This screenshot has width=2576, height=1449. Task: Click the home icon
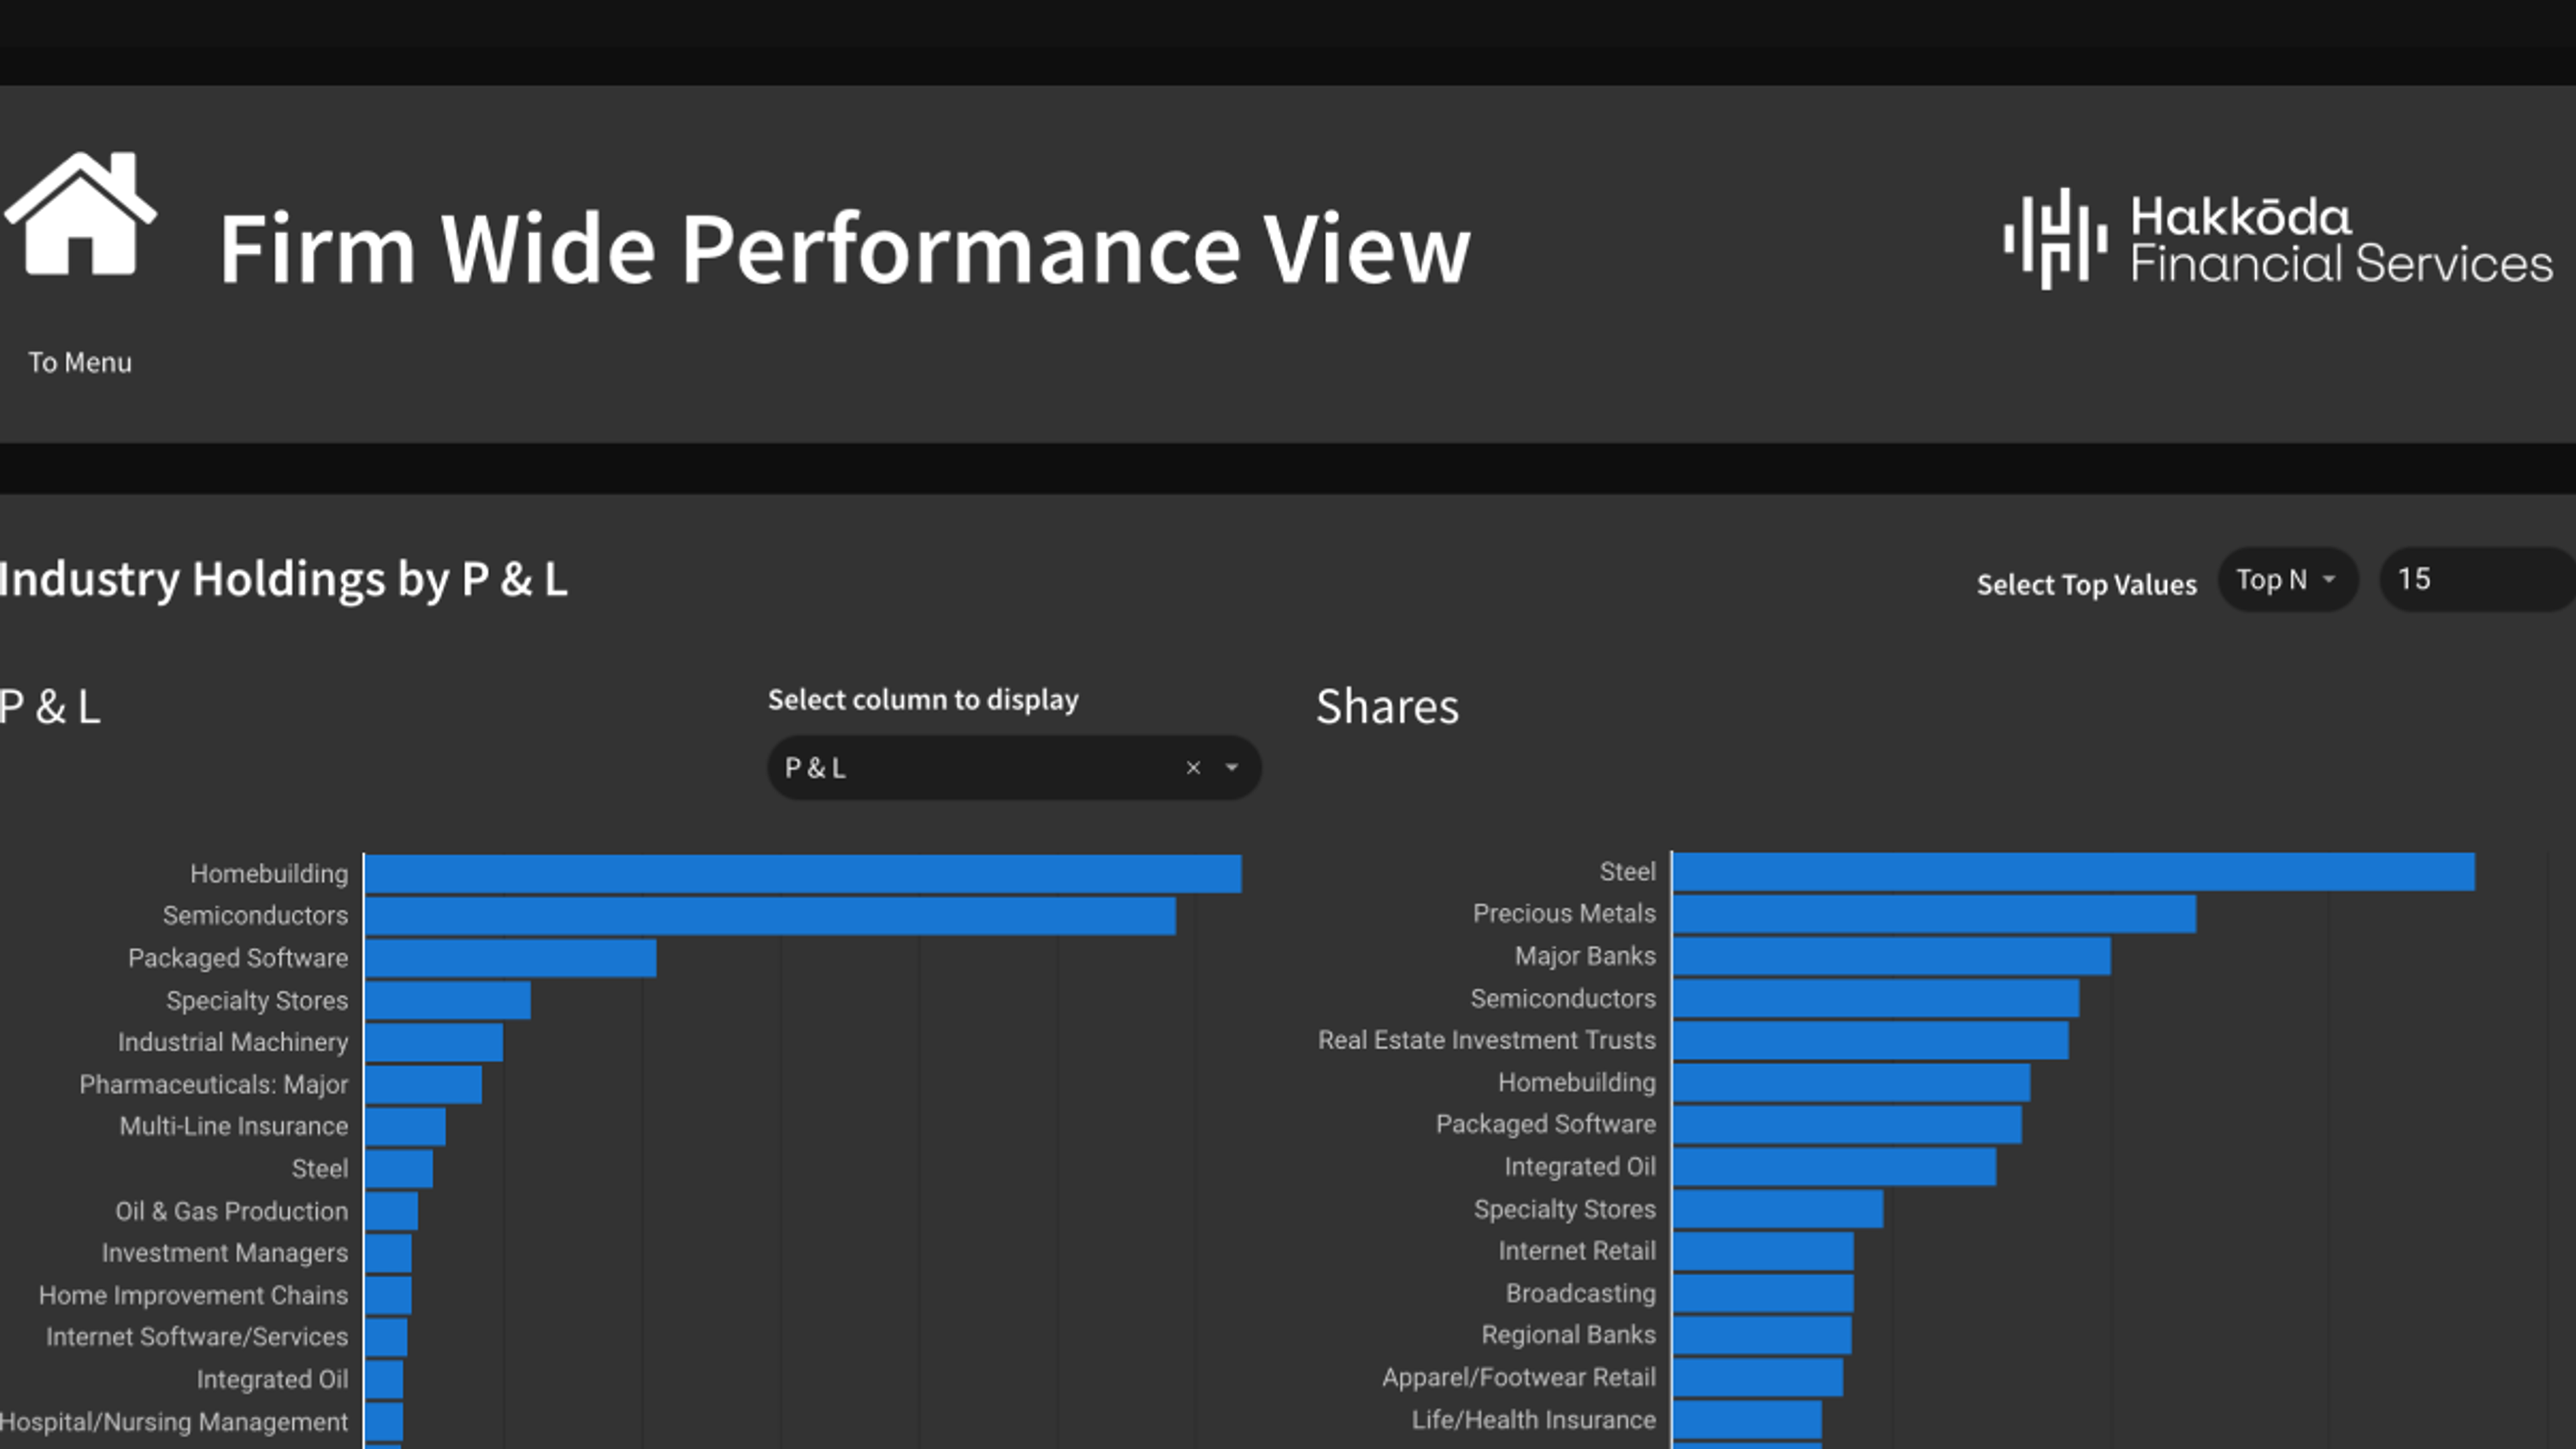tap(80, 213)
